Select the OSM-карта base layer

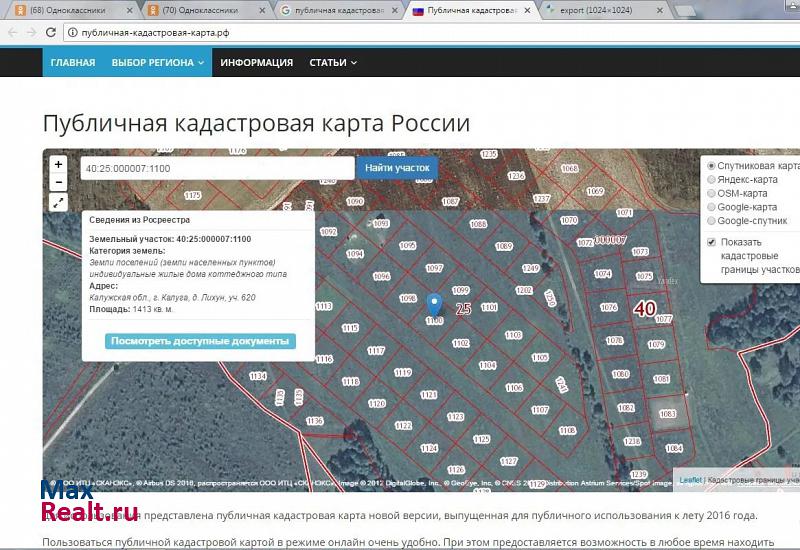[711, 193]
